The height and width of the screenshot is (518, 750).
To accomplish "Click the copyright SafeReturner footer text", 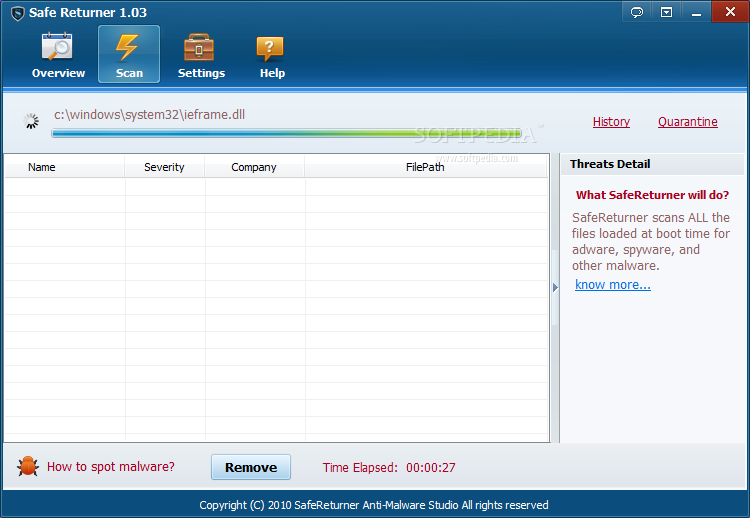I will (x=374, y=505).
